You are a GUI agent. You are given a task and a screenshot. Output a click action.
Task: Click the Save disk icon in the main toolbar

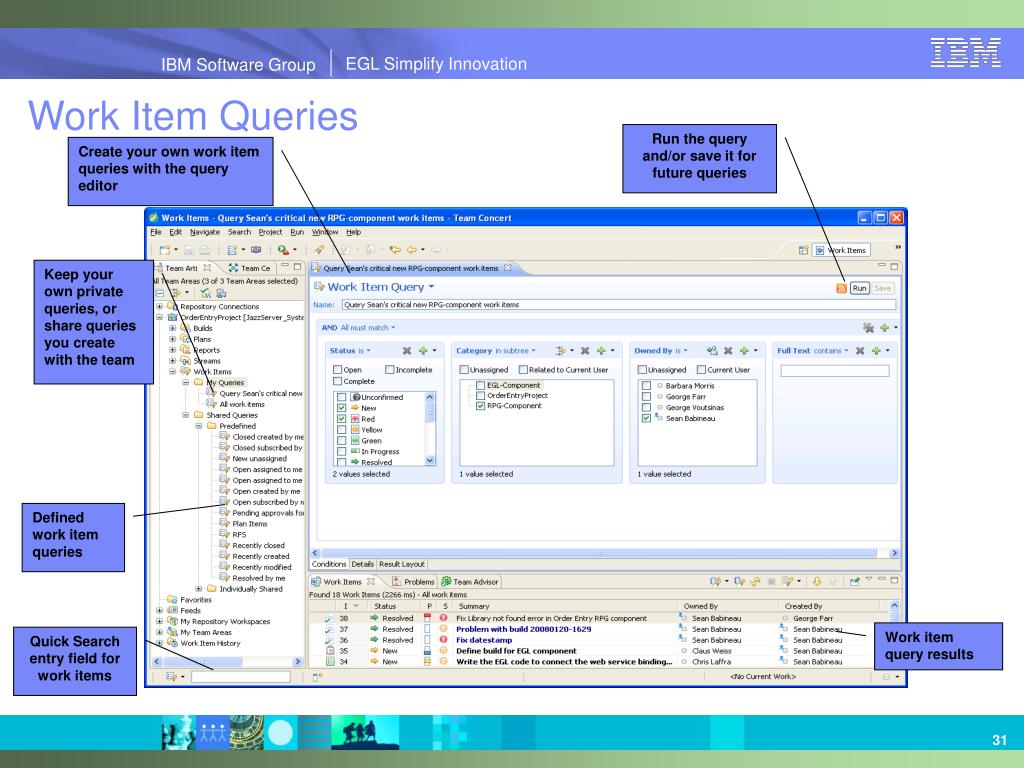coord(189,249)
